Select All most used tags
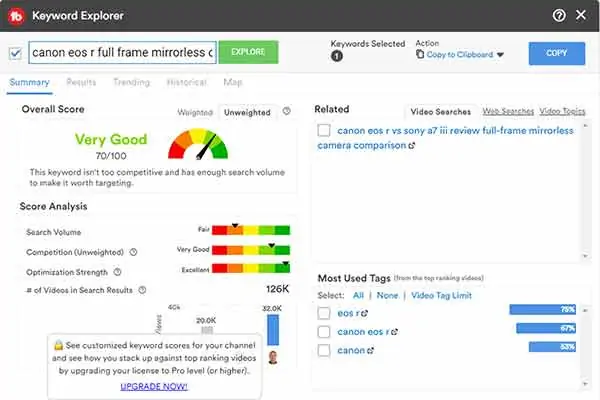This screenshot has height=400, width=600. [x=358, y=295]
